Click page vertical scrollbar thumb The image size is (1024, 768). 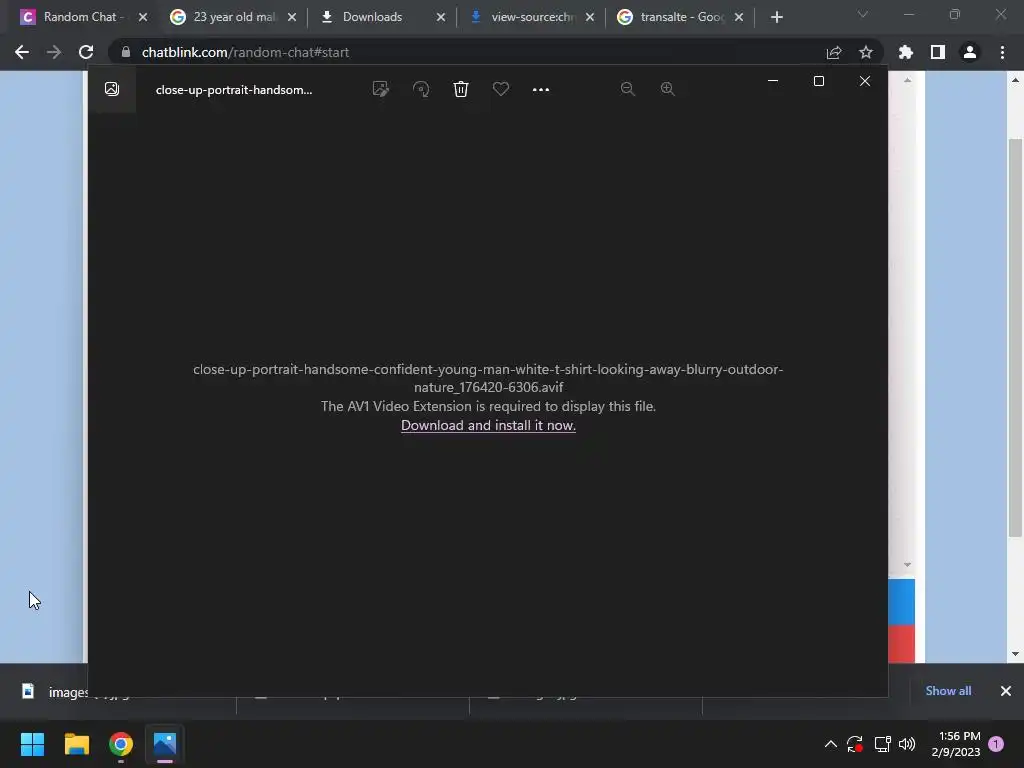(x=1016, y=338)
